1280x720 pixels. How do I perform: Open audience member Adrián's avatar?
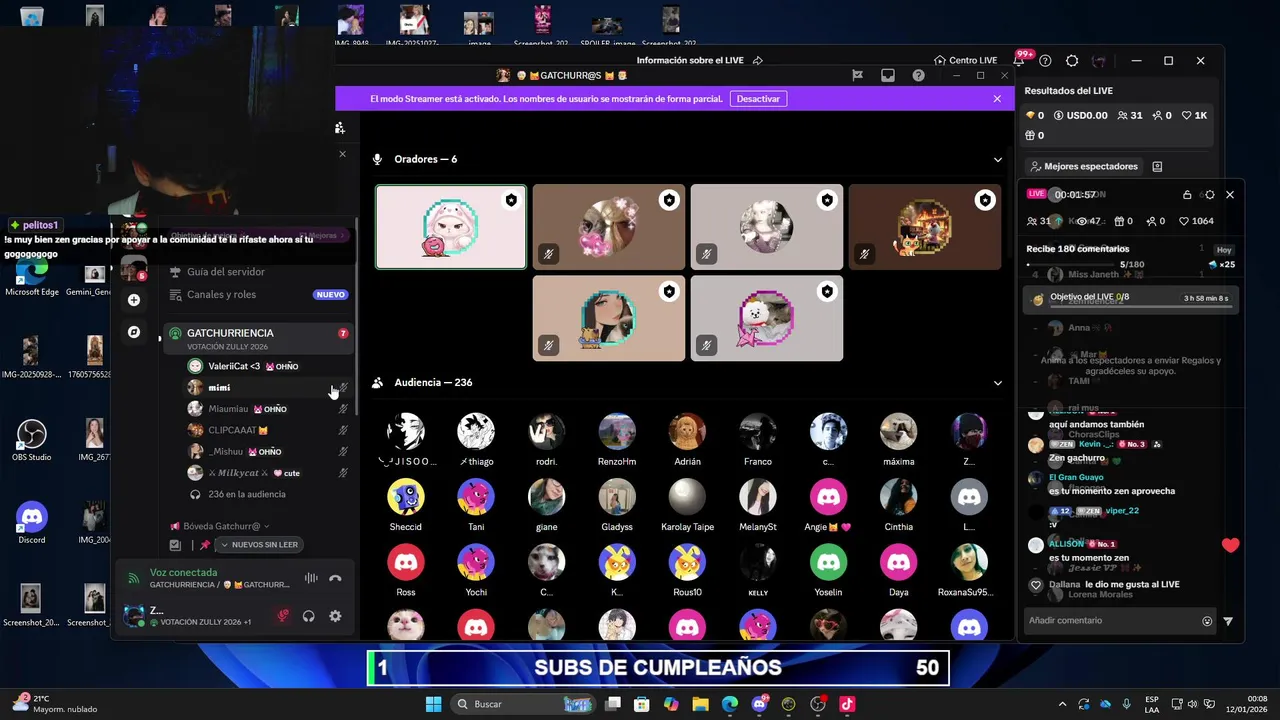click(x=687, y=432)
